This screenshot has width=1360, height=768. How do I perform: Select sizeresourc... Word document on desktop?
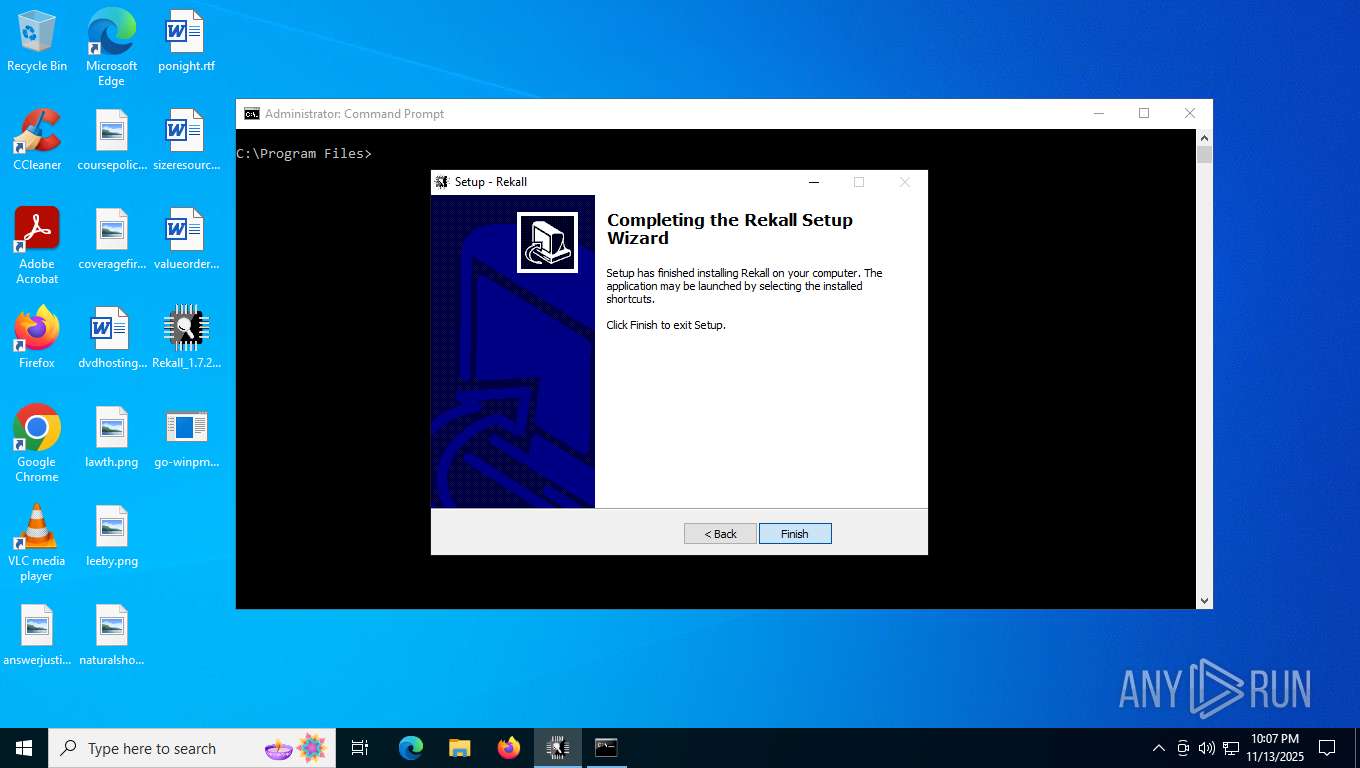point(186,140)
